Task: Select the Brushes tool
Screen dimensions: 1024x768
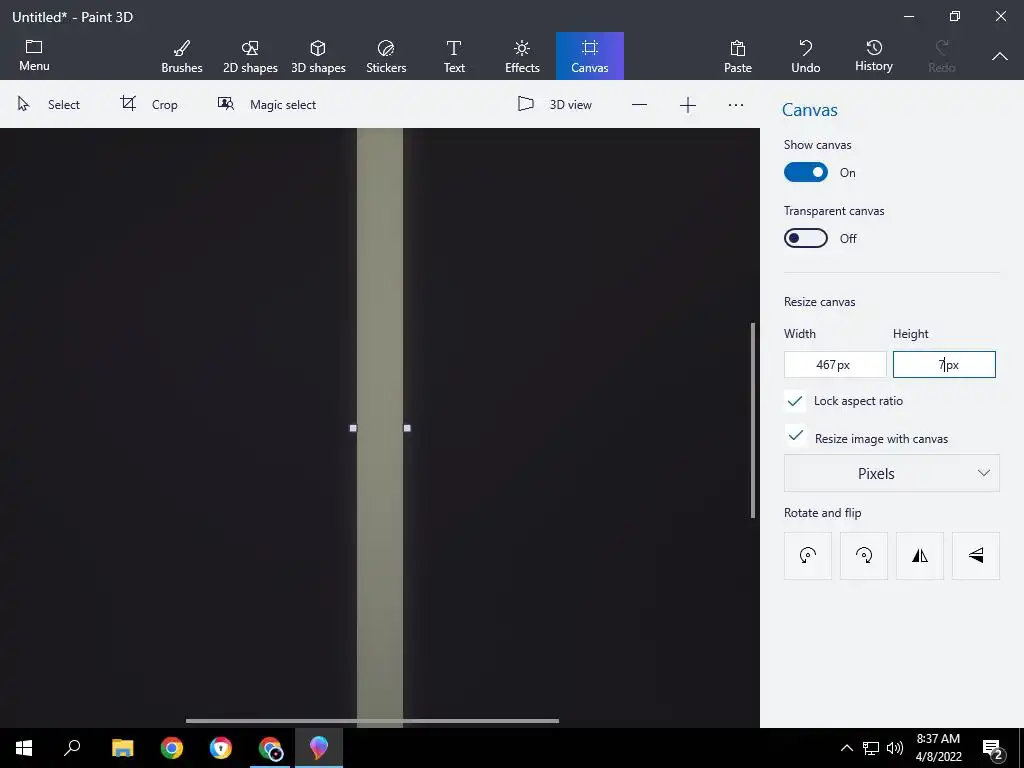Action: [182, 56]
